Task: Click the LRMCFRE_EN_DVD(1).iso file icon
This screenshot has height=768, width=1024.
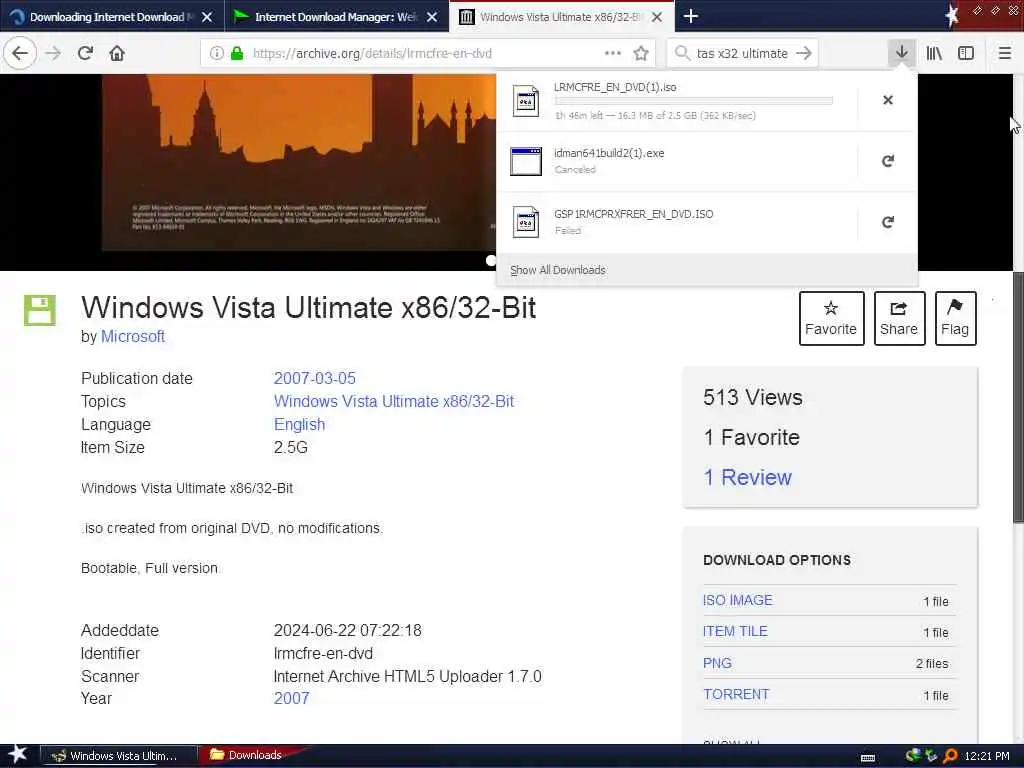Action: click(x=526, y=101)
